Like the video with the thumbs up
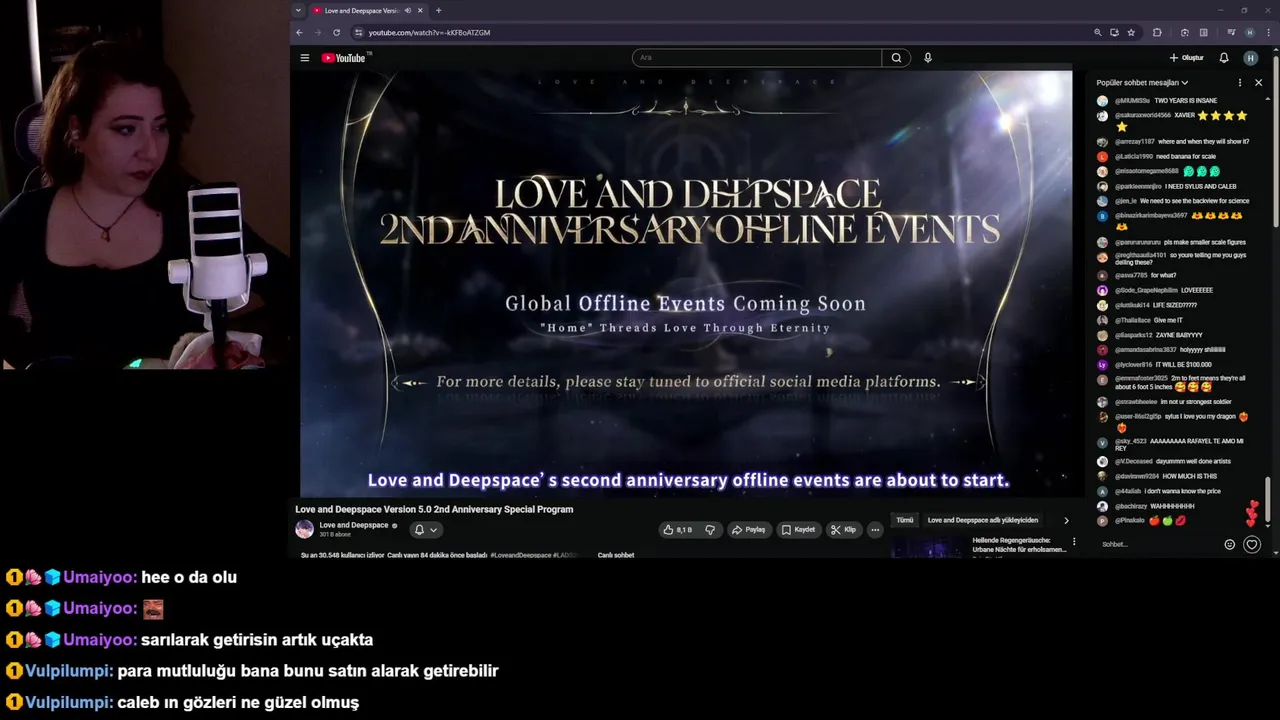 tap(677, 530)
